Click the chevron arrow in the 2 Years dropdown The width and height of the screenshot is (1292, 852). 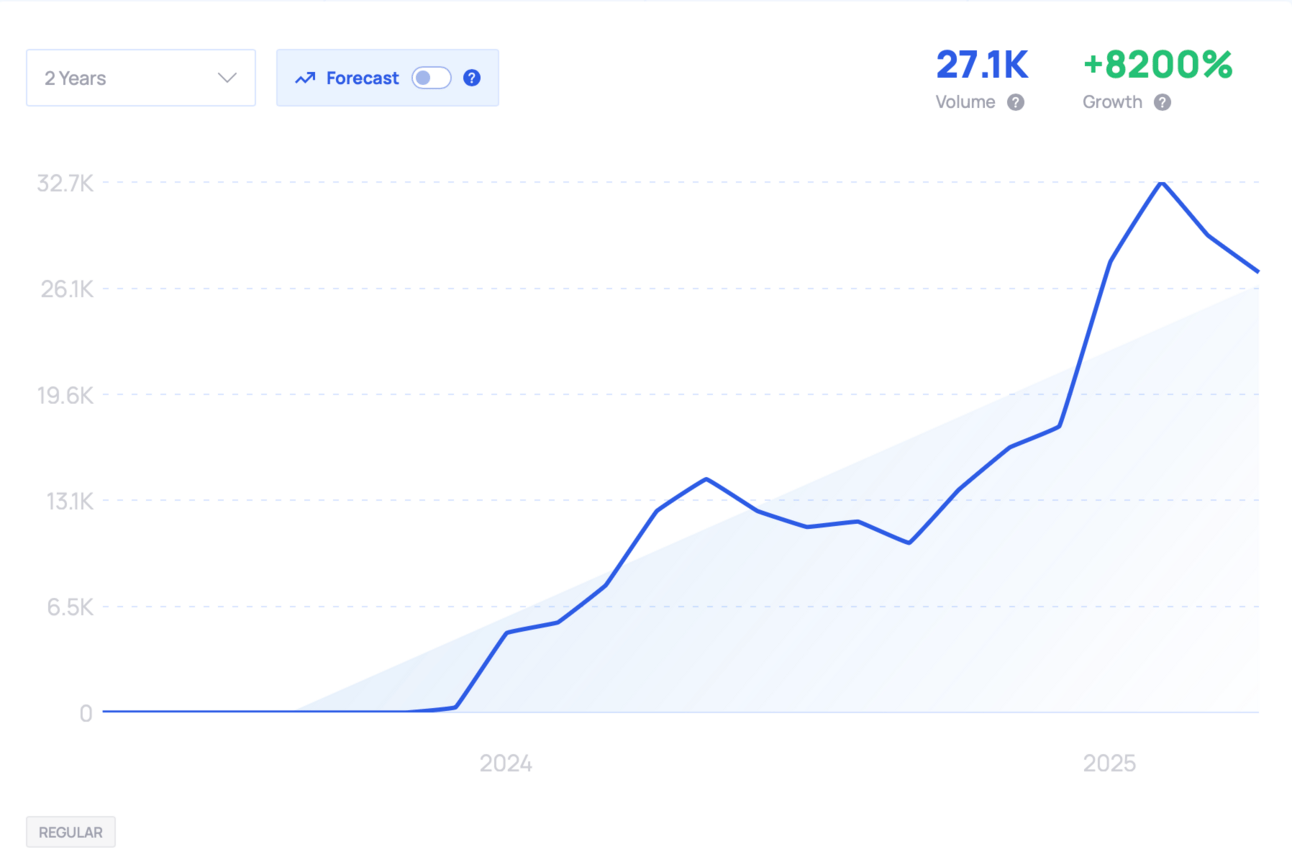(227, 78)
